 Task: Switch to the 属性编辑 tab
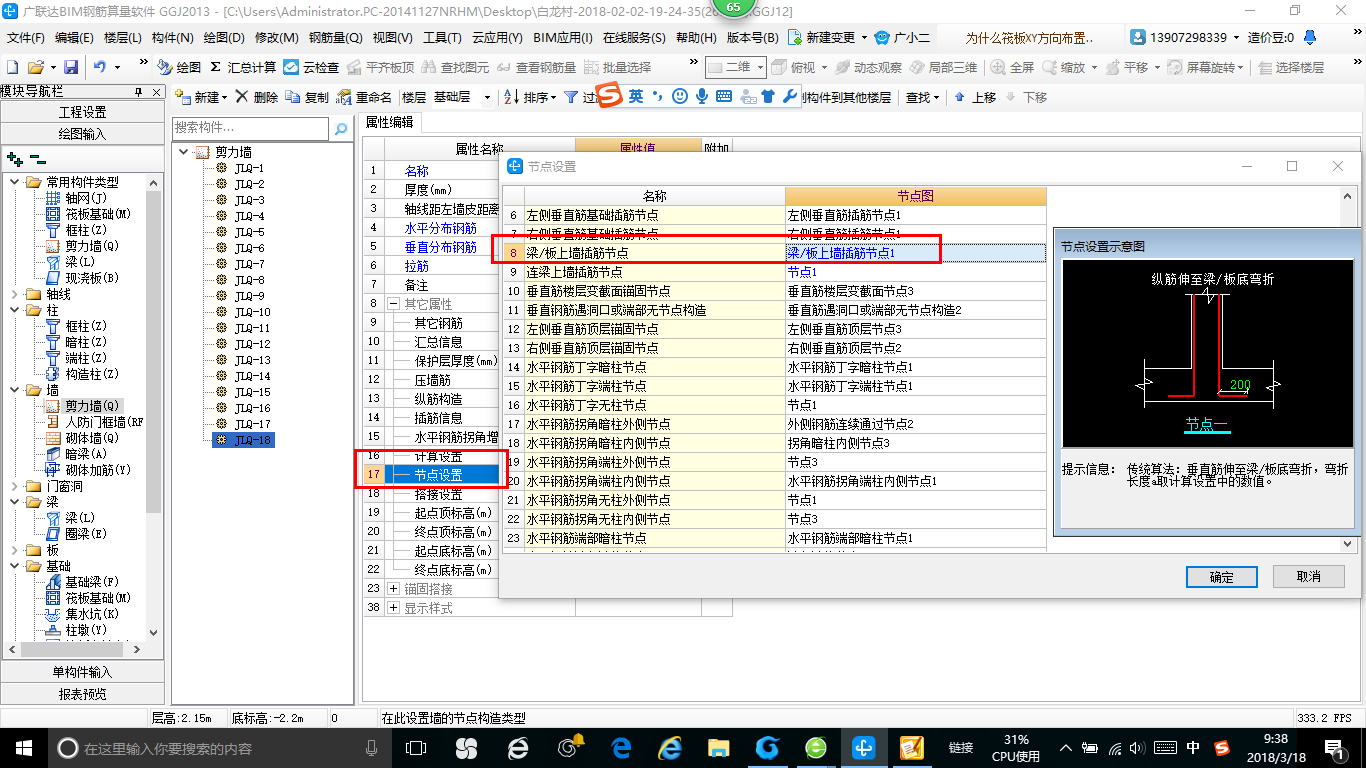click(x=389, y=123)
